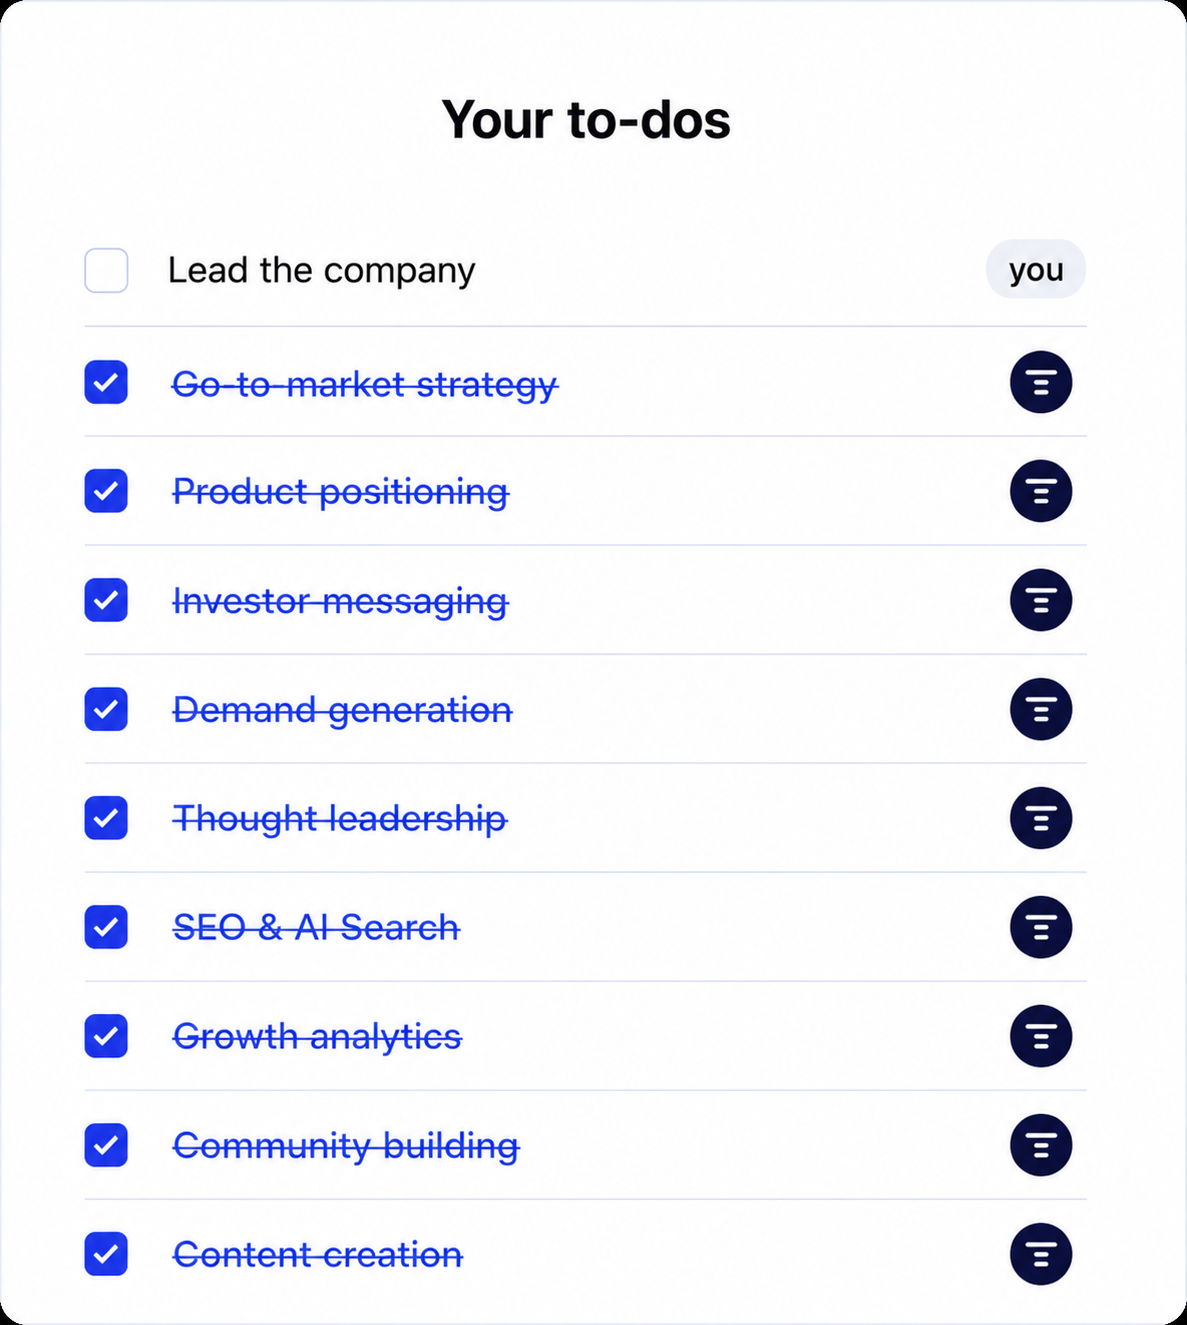Click the assignee icon beside Investor messaging
Screen dimensions: 1187x1325
[x=1041, y=600]
